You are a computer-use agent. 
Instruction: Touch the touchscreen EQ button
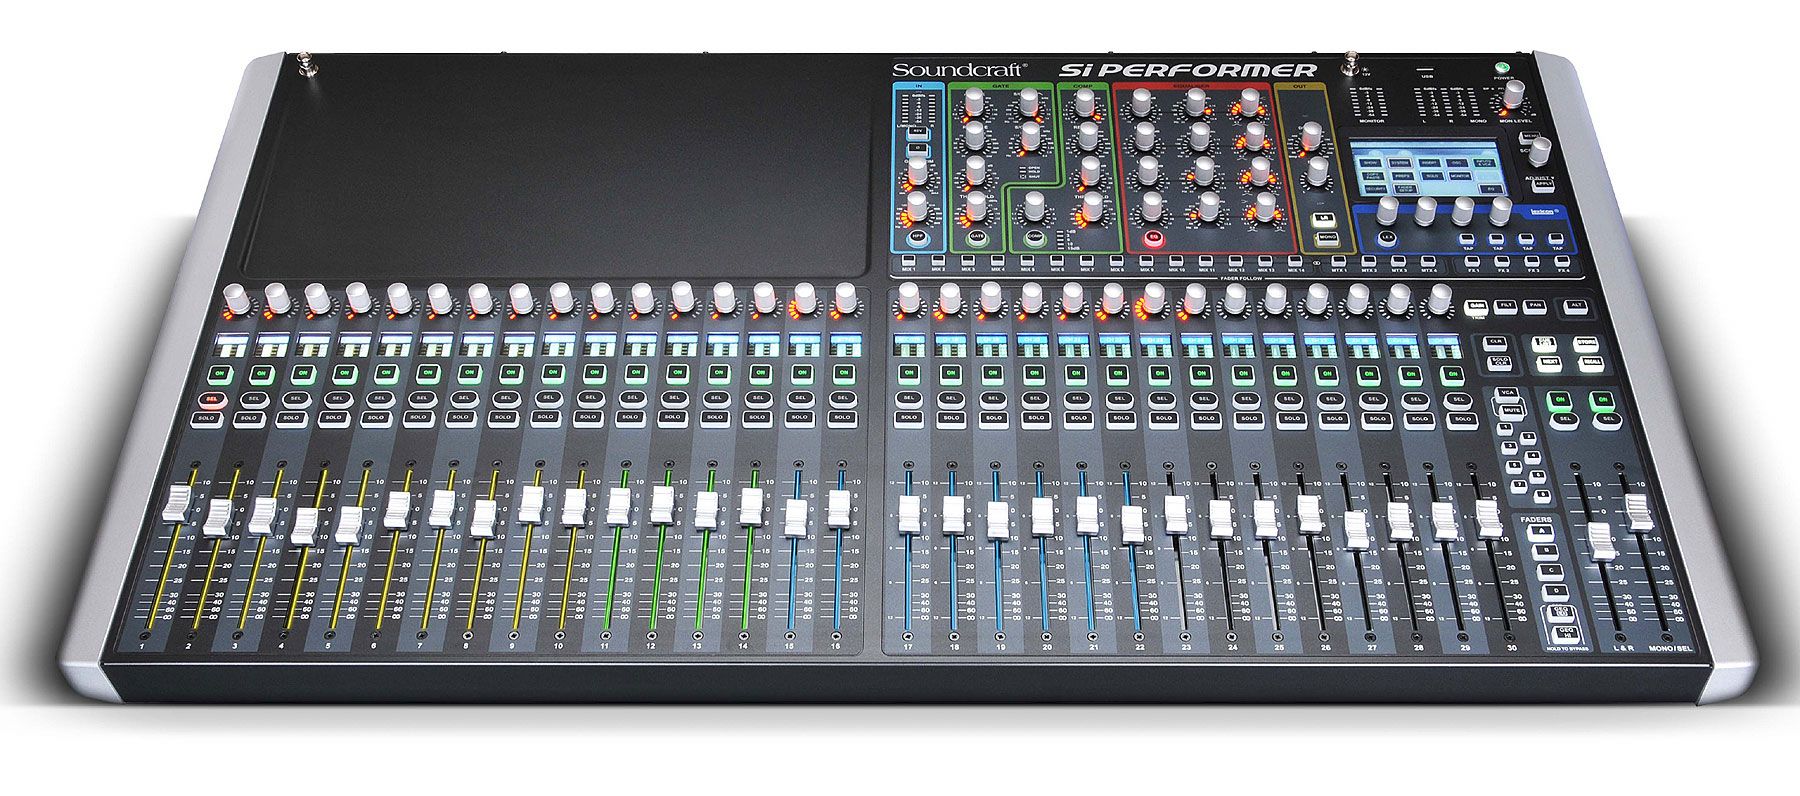click(x=1491, y=189)
